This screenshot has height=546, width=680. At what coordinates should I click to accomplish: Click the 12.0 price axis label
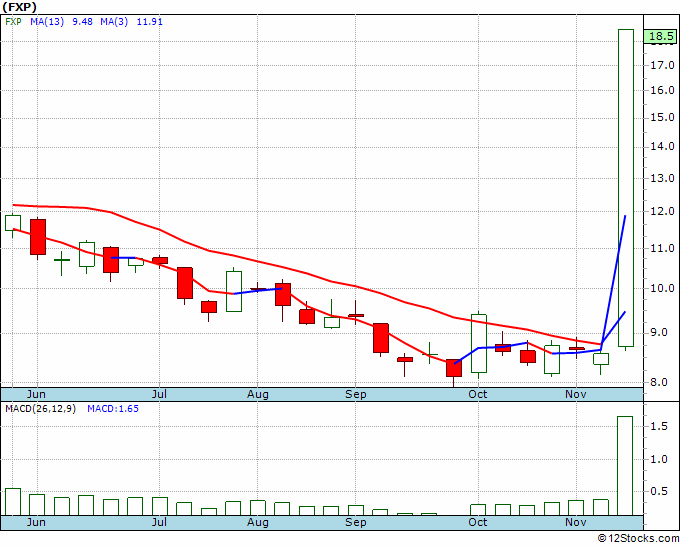point(659,213)
